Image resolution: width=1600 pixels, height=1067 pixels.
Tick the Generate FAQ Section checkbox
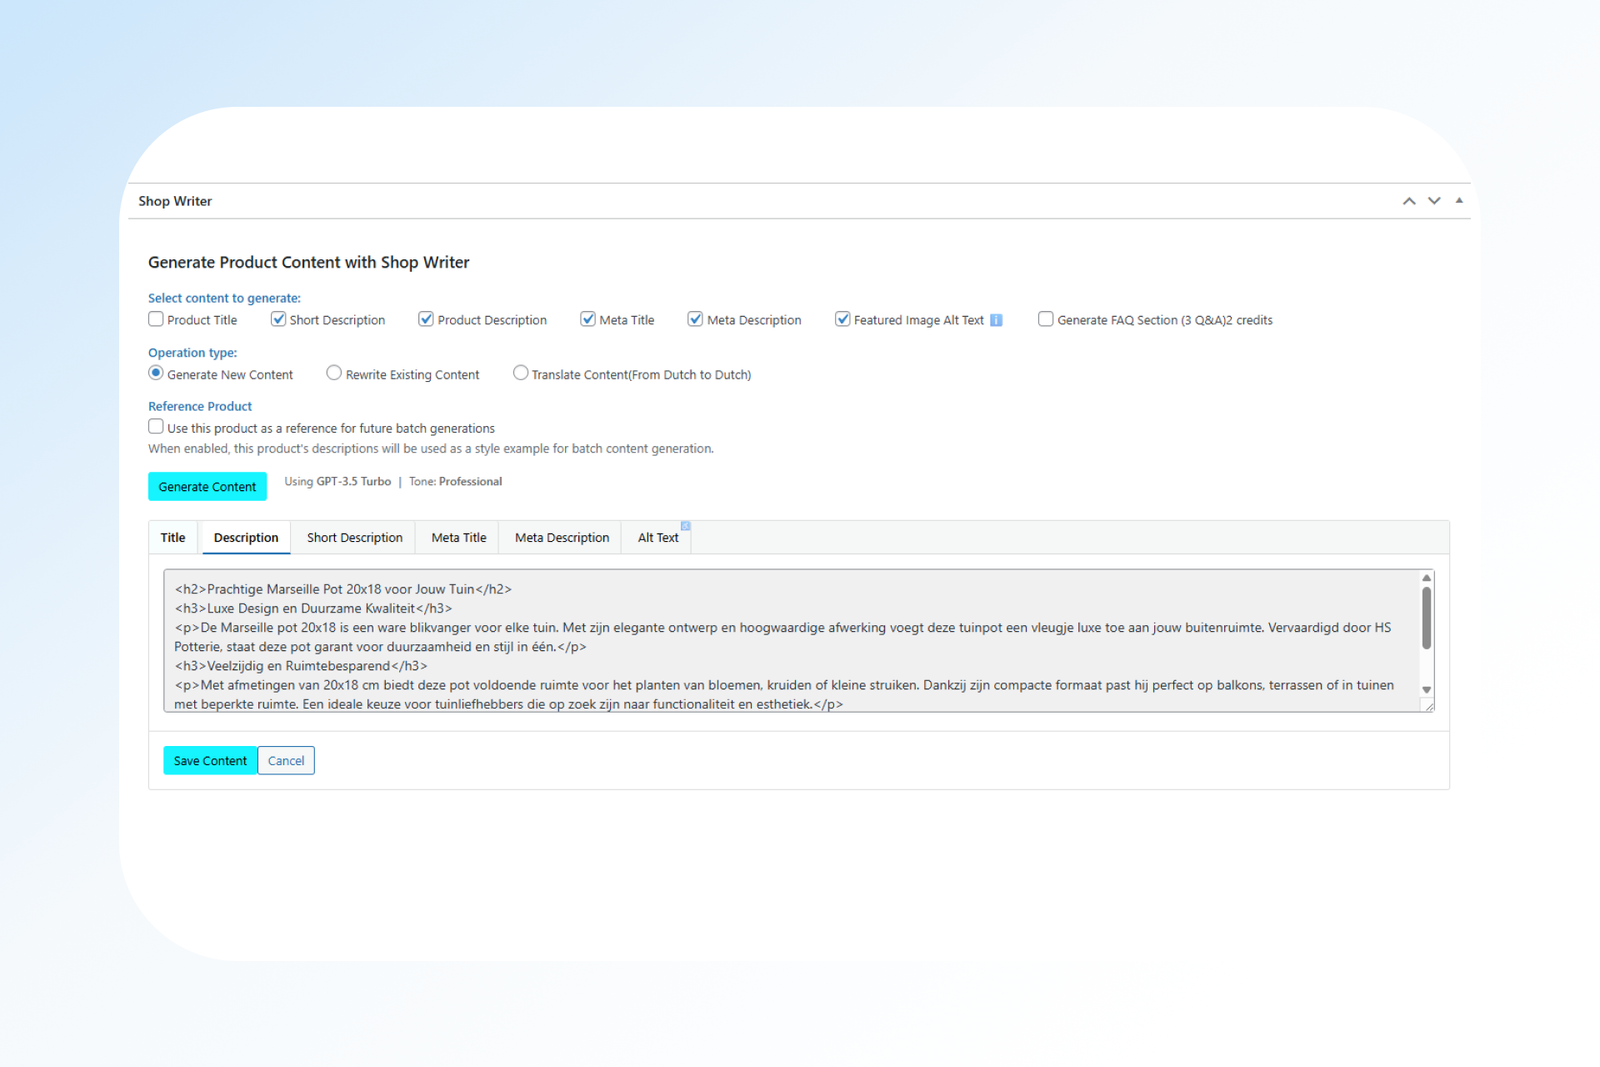pos(1045,319)
